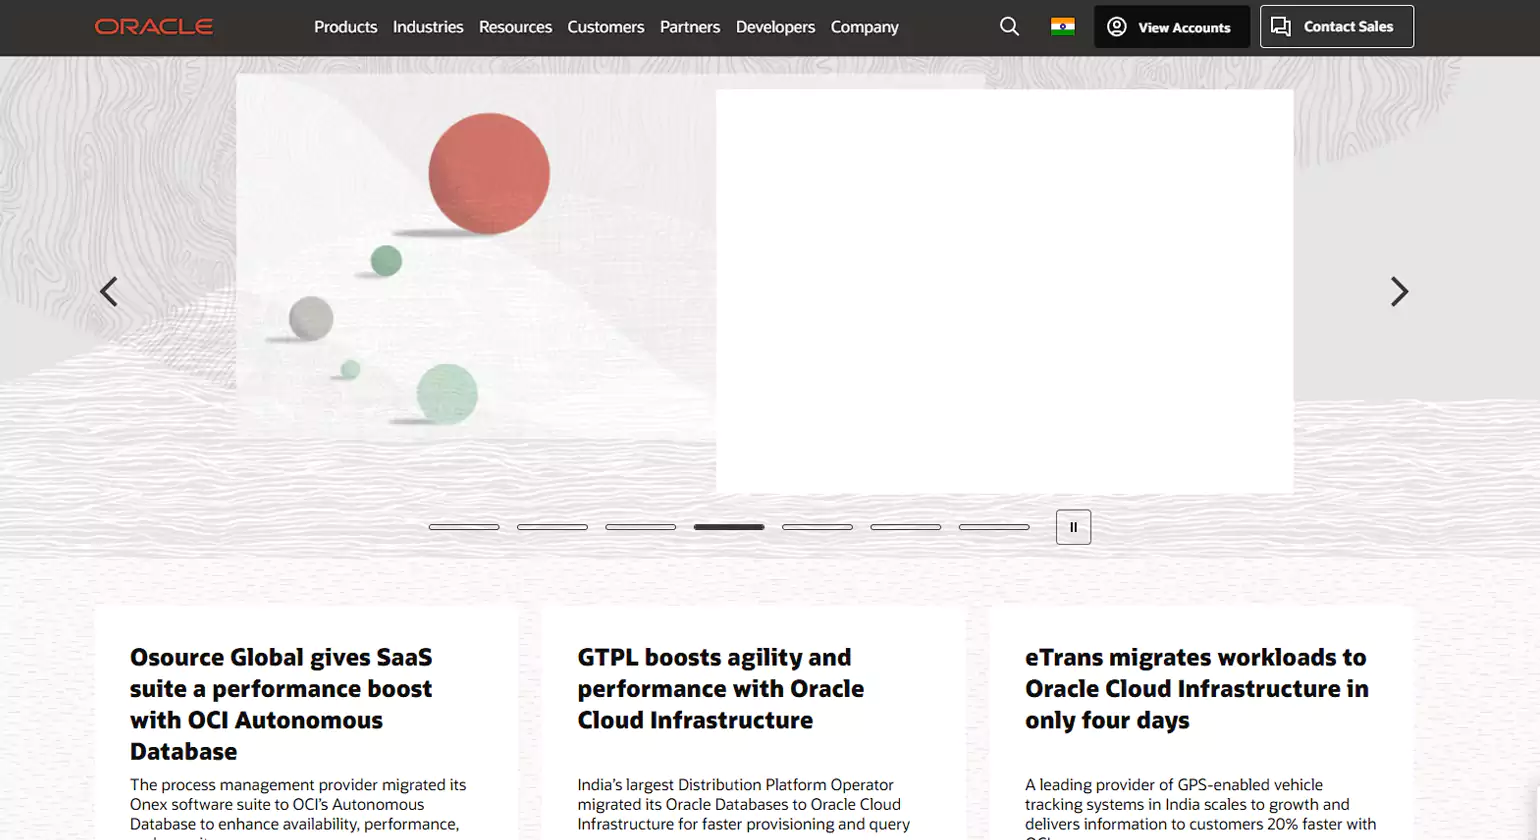This screenshot has height=840, width=1540.
Task: Click View Accounts button
Action: [1171, 27]
